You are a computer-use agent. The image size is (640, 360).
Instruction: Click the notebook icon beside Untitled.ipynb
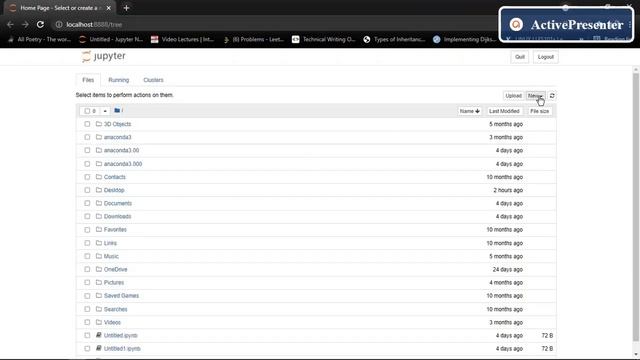99,335
